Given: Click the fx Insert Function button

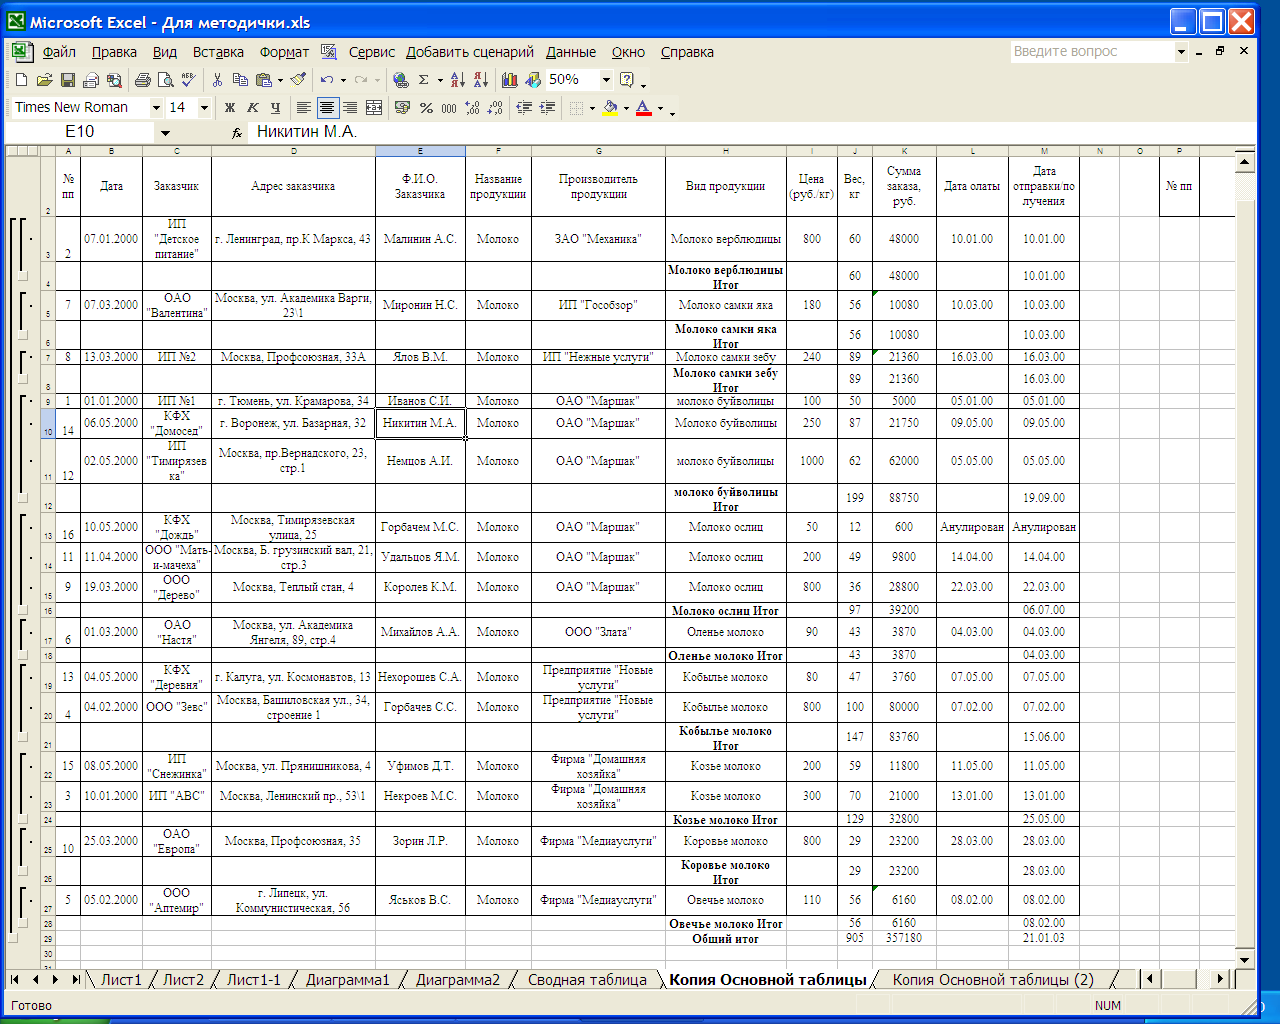Looking at the screenshot, I should (237, 132).
